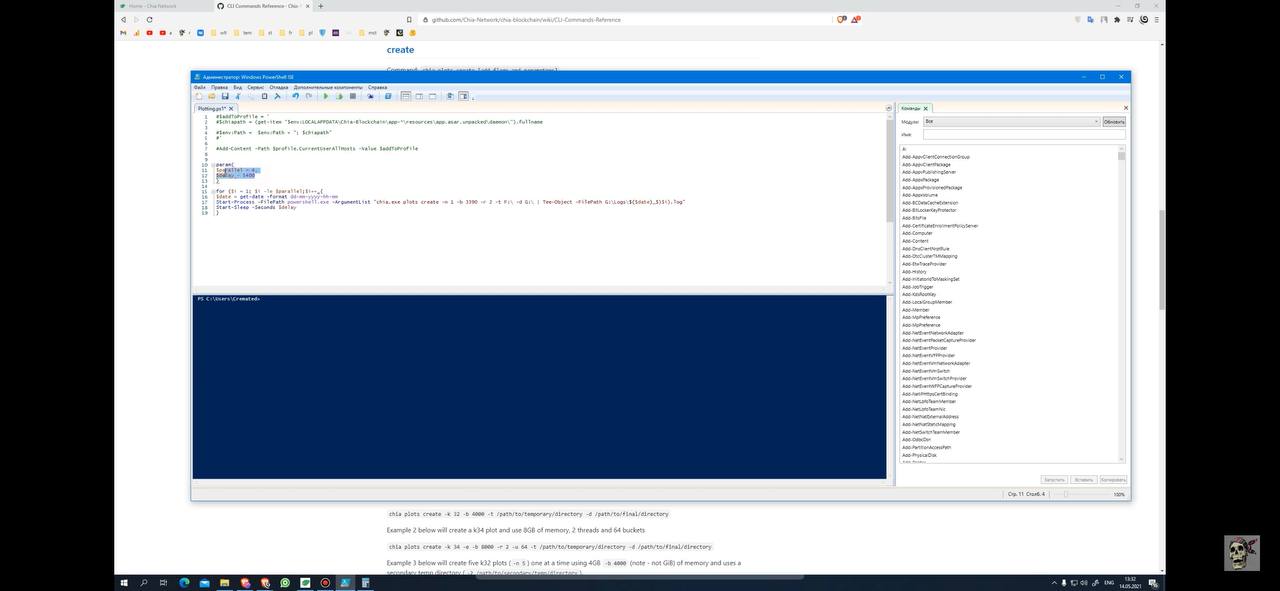Image resolution: width=1280 pixels, height=591 pixels.
Task: Click the Запустить button
Action: [1054, 480]
